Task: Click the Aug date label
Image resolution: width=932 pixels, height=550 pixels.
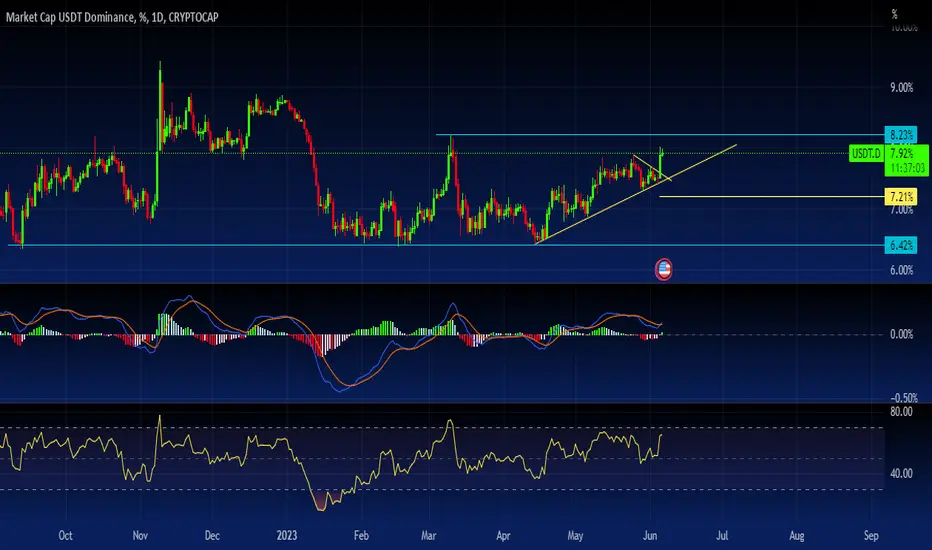Action: (796, 535)
